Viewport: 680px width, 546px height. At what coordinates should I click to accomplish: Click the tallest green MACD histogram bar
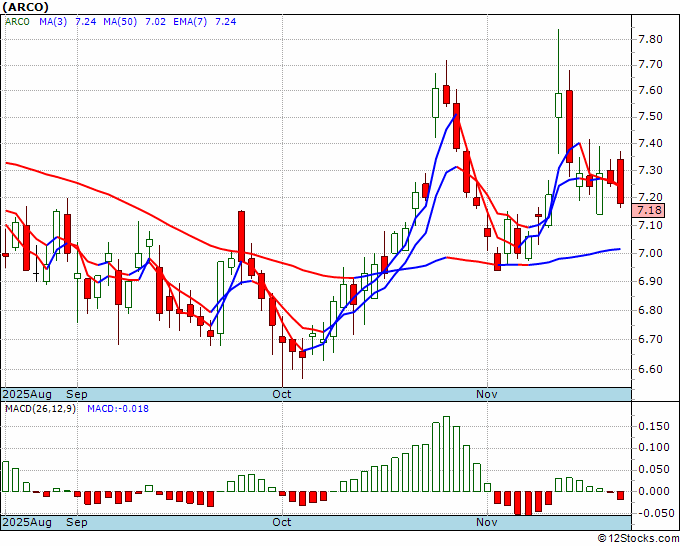pyautogui.click(x=446, y=454)
